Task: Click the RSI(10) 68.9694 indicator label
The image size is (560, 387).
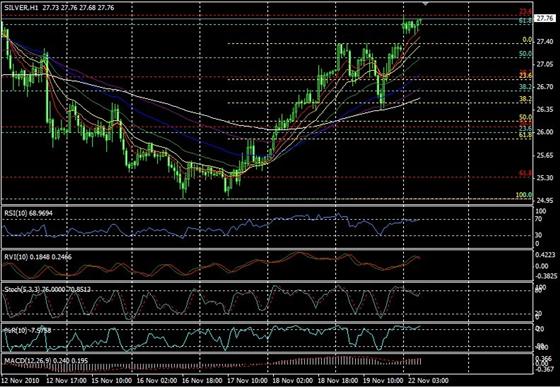Action: click(28, 213)
